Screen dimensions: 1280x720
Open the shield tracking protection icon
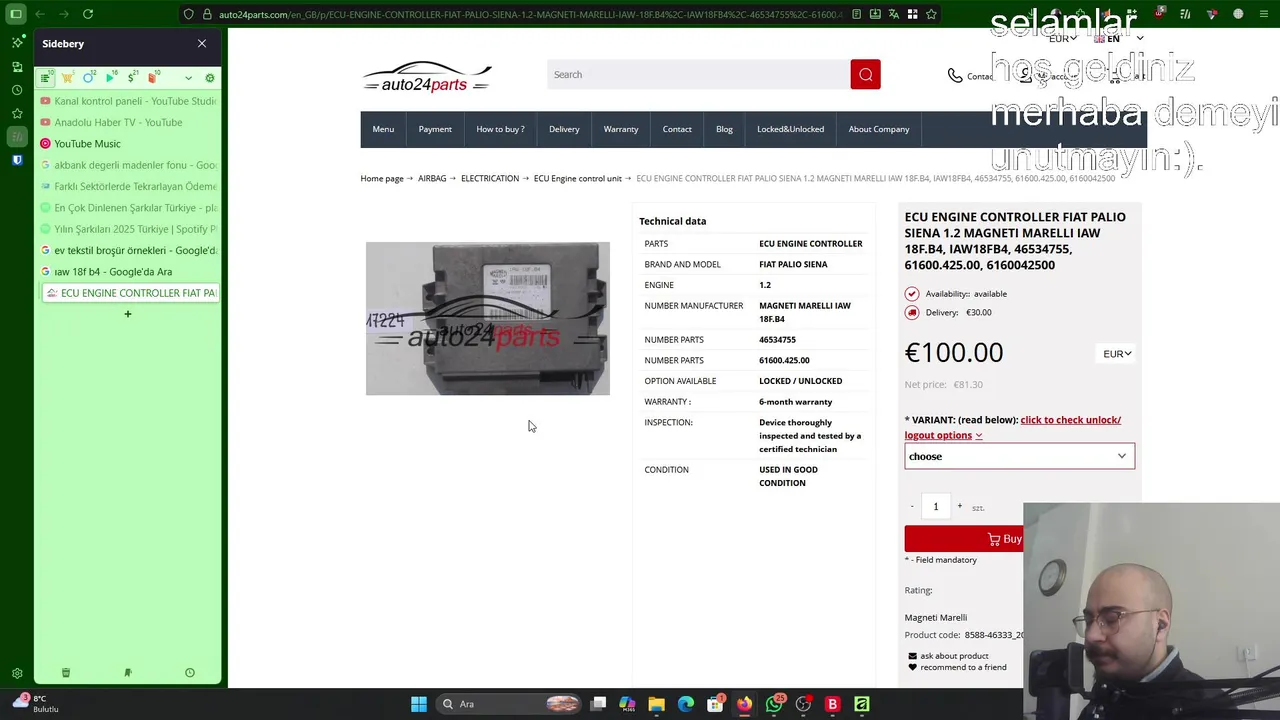(x=189, y=14)
